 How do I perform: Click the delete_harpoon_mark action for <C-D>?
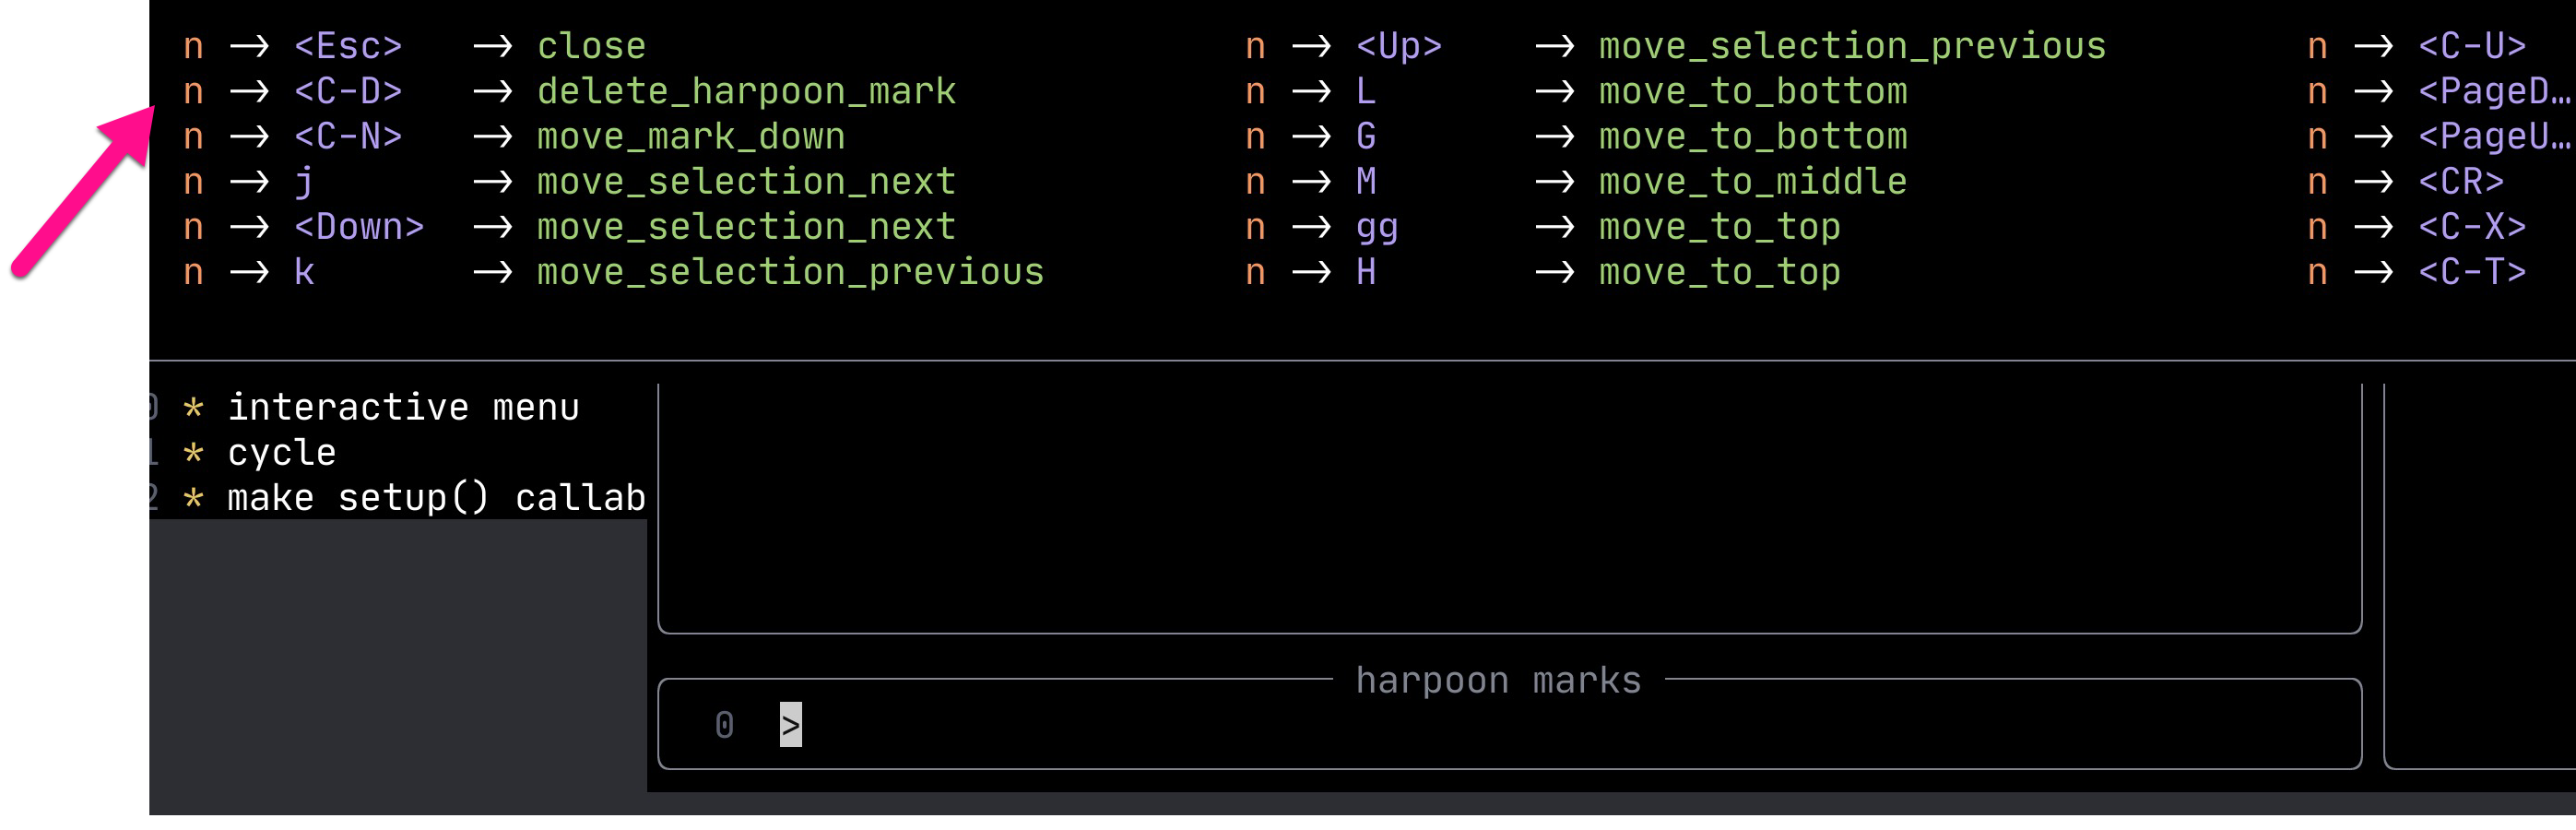(x=745, y=91)
